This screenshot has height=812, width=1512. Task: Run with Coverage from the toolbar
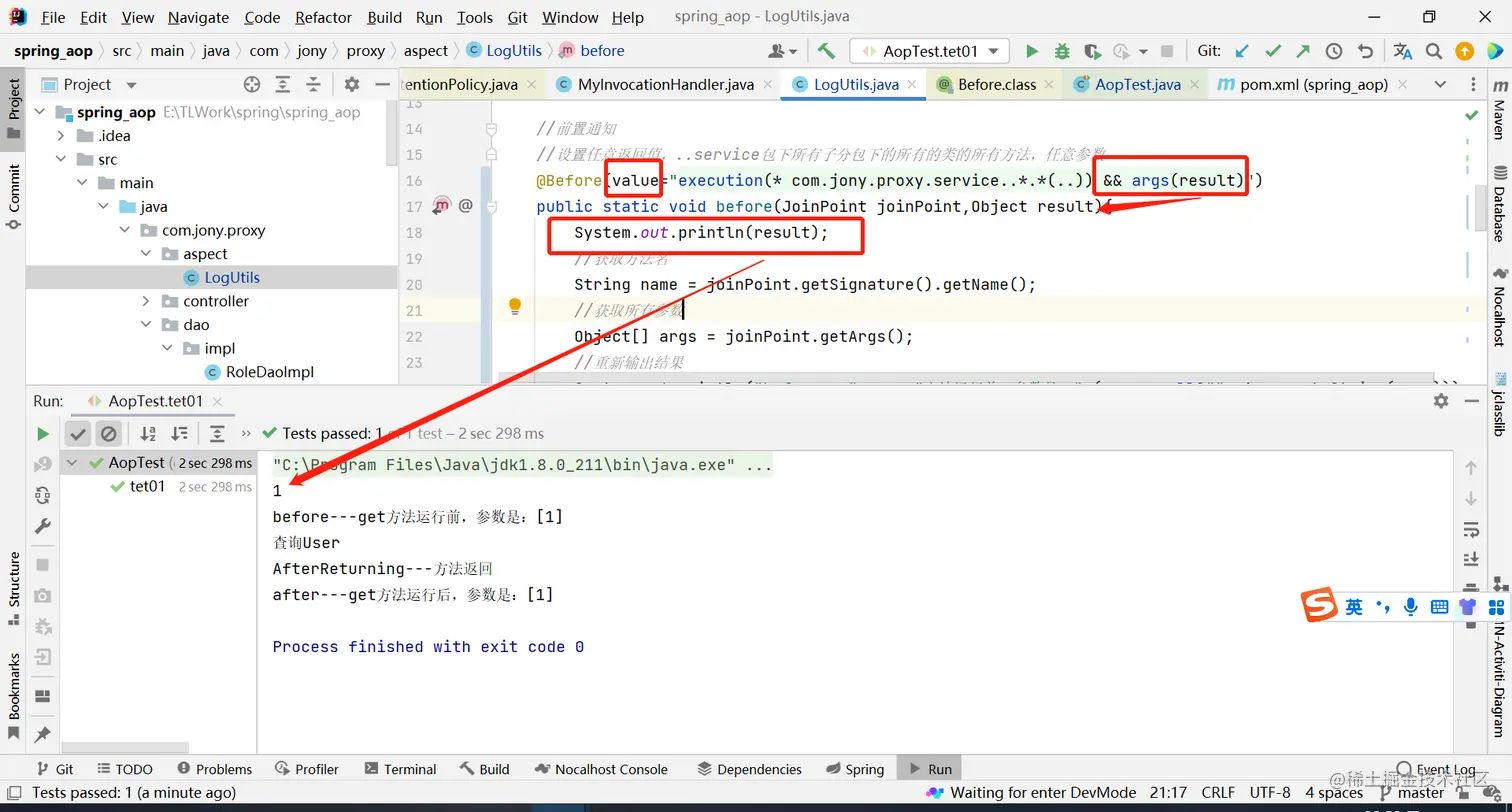point(1092,51)
